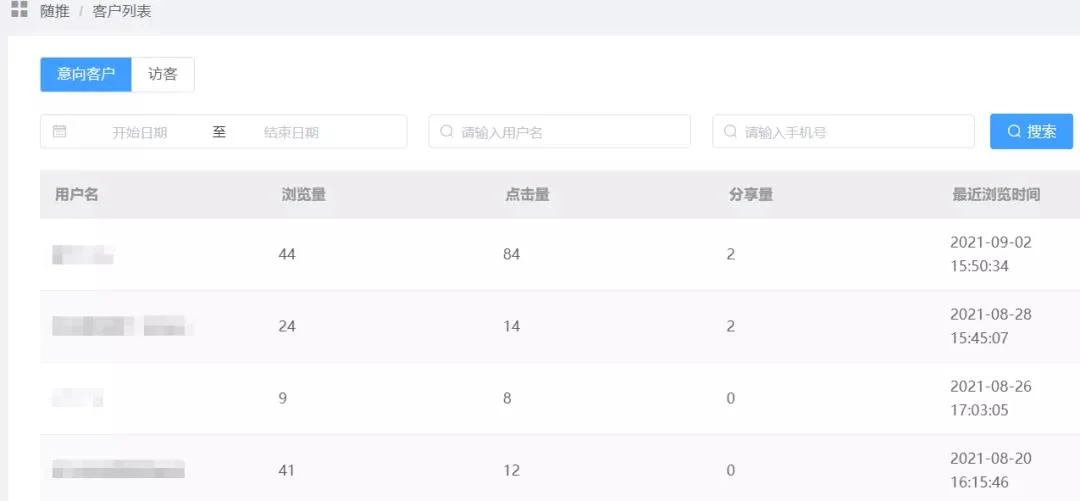Viewport: 1080px width, 501px height.
Task: Click the 分享量 column header
Action: [751, 195]
